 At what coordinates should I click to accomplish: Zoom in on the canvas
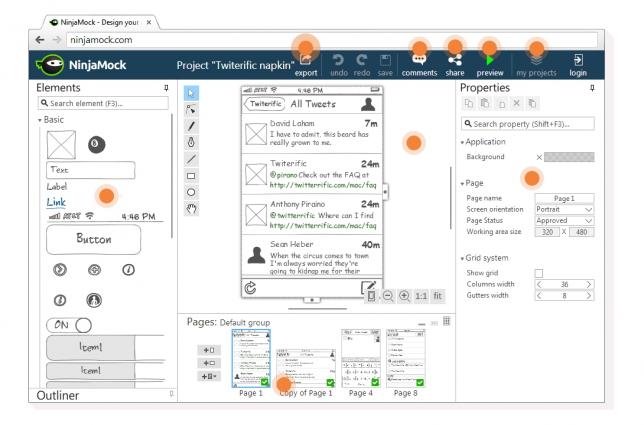(404, 296)
